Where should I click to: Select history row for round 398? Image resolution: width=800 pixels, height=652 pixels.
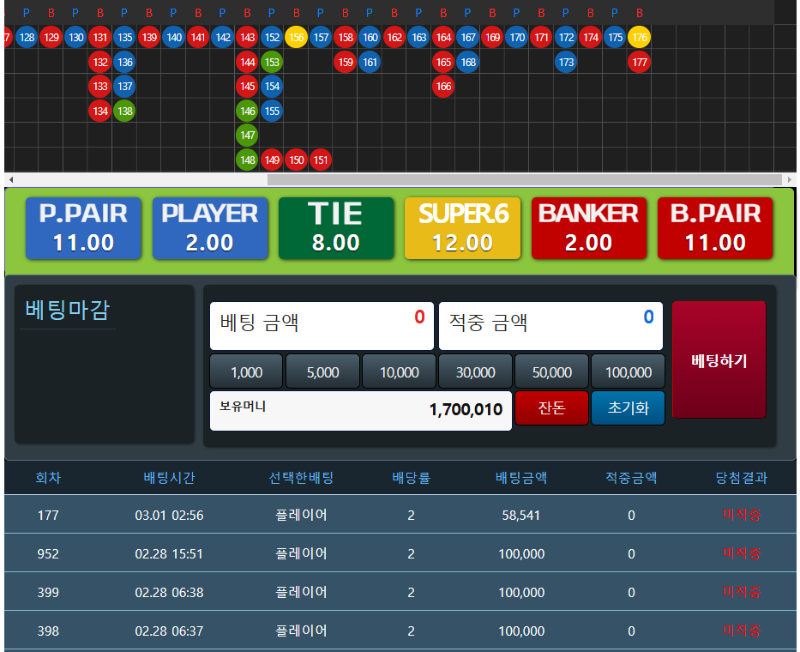pos(400,631)
